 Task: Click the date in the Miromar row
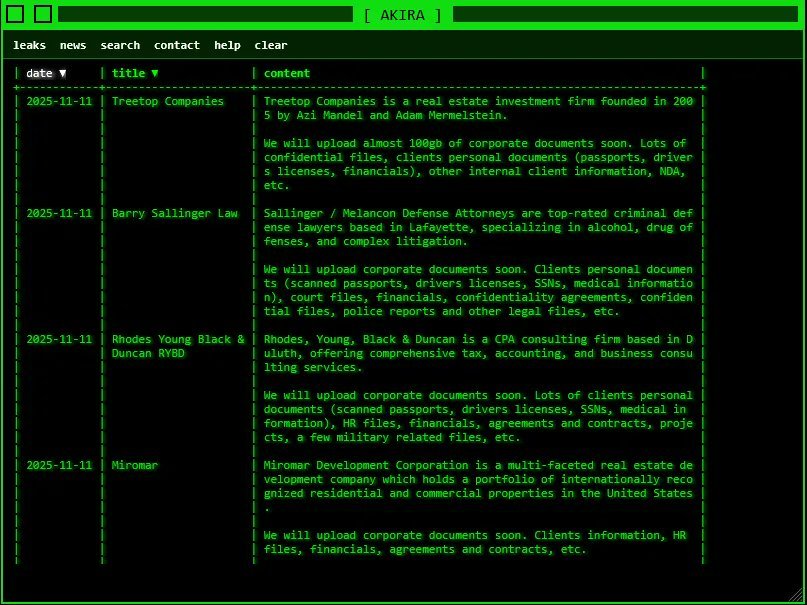59,465
